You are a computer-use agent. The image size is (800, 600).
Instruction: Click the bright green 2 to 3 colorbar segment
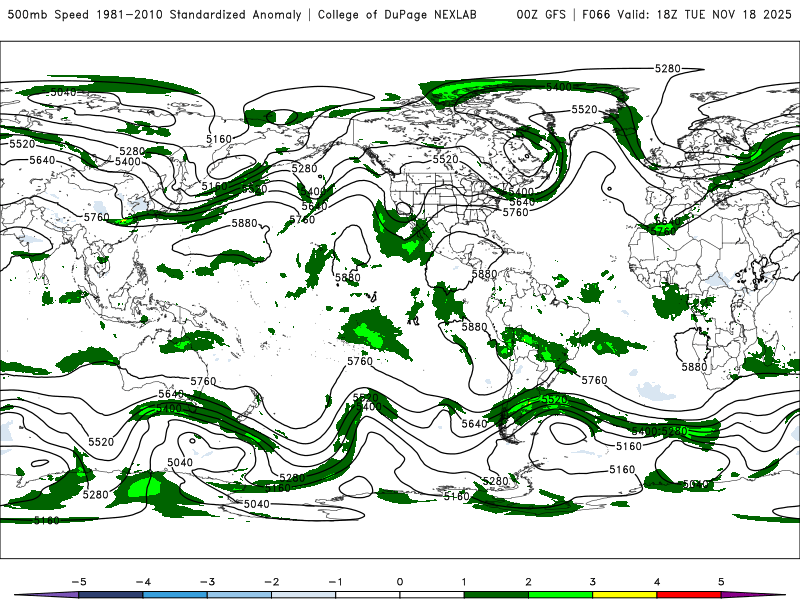(x=560, y=595)
